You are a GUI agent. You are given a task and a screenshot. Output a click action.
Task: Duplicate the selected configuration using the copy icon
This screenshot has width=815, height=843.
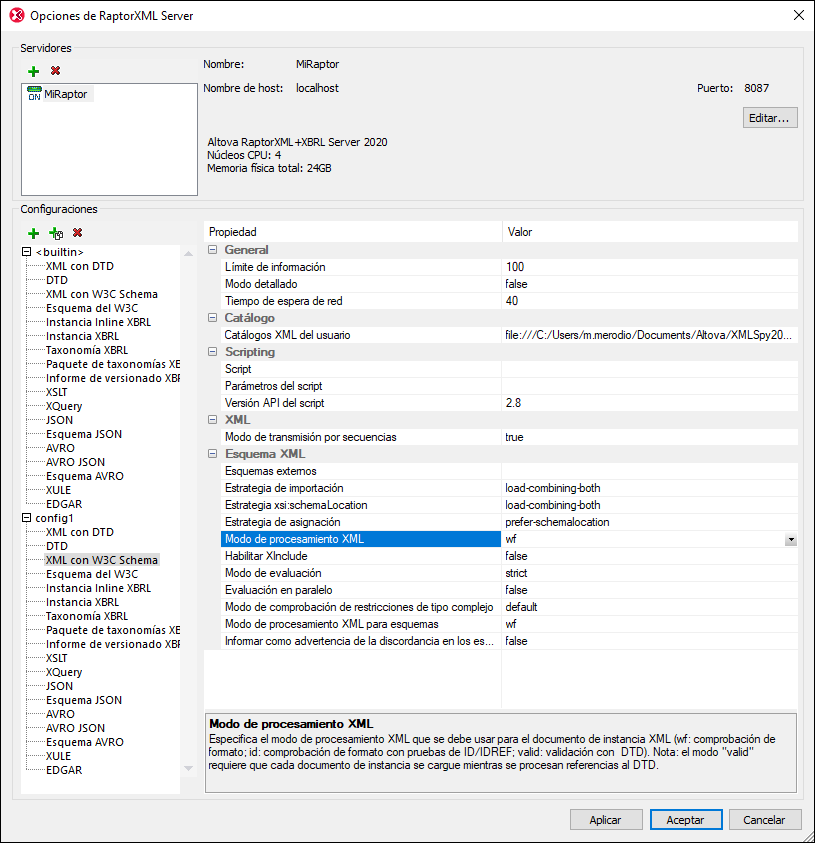(x=57, y=233)
